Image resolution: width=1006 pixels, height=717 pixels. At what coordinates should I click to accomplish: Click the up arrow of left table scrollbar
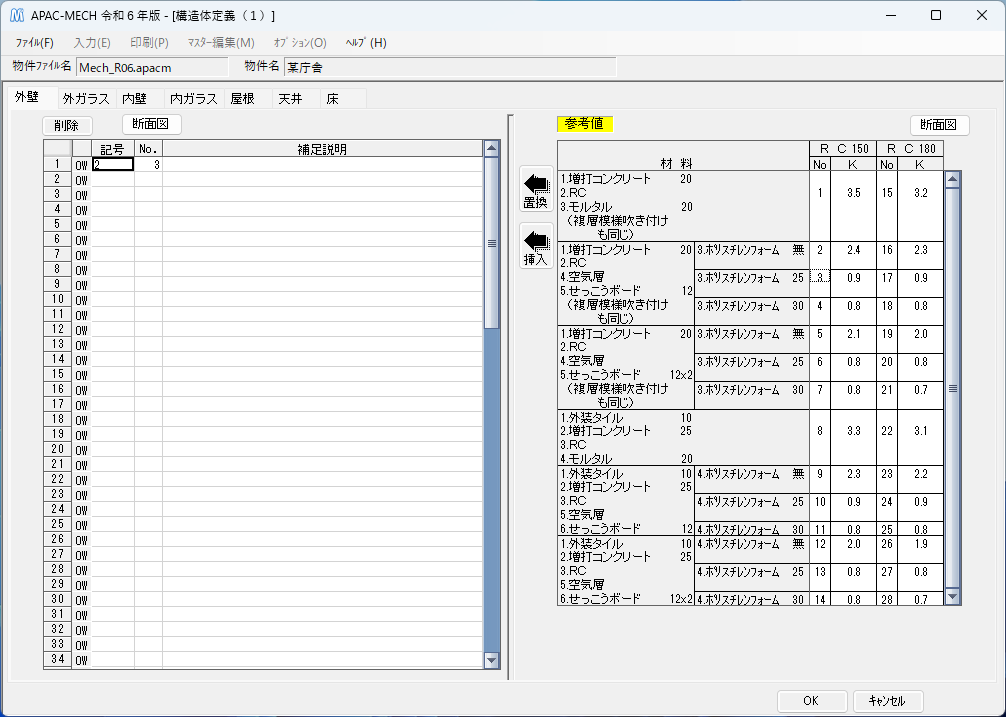(x=492, y=149)
